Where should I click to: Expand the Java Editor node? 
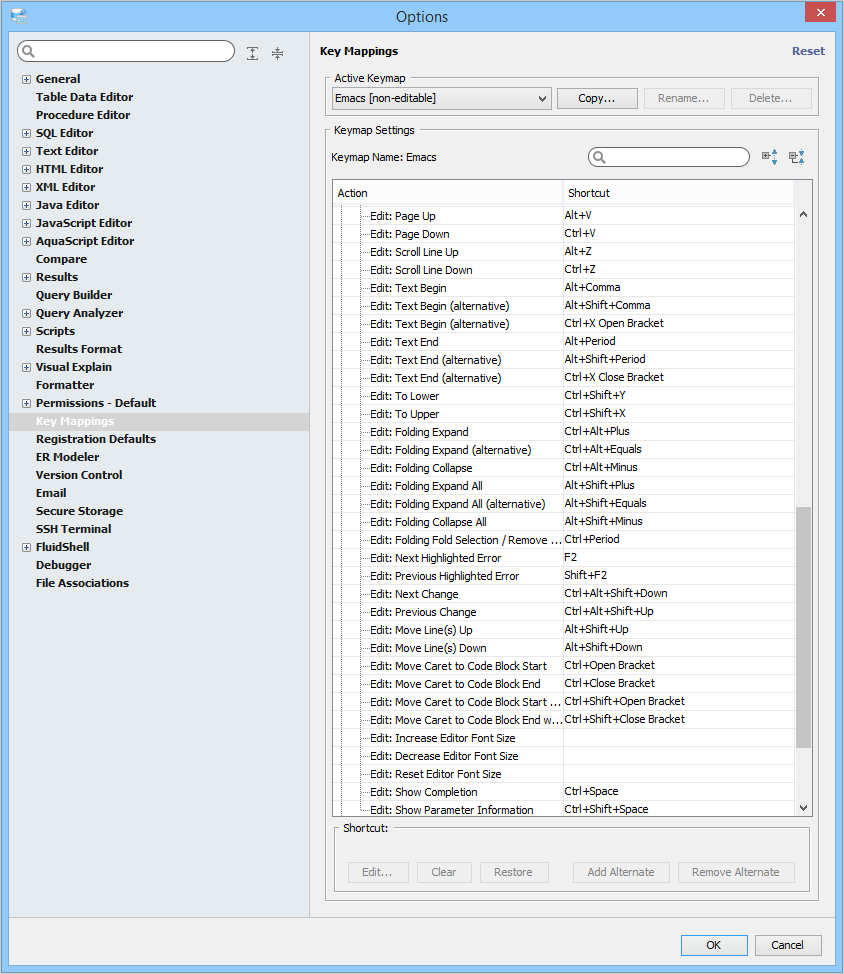point(26,206)
